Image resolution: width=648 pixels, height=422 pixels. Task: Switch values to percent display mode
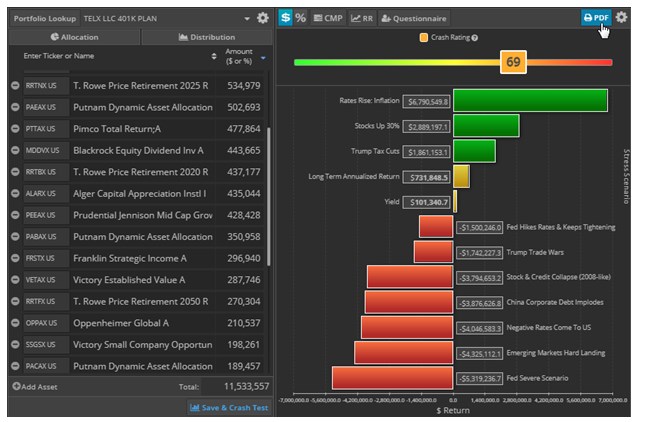[301, 18]
